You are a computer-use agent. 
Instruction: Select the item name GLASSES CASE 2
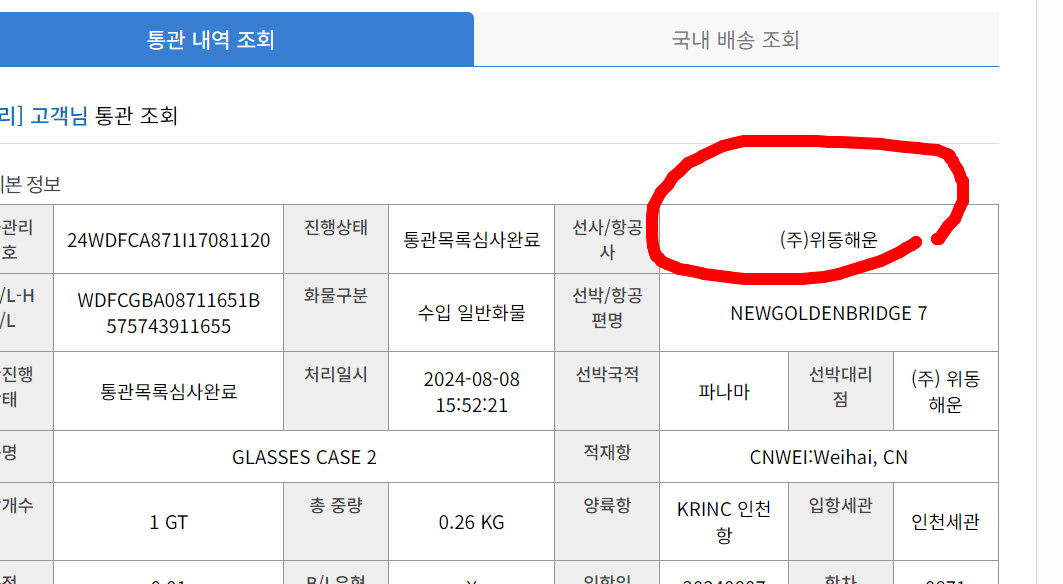click(304, 457)
